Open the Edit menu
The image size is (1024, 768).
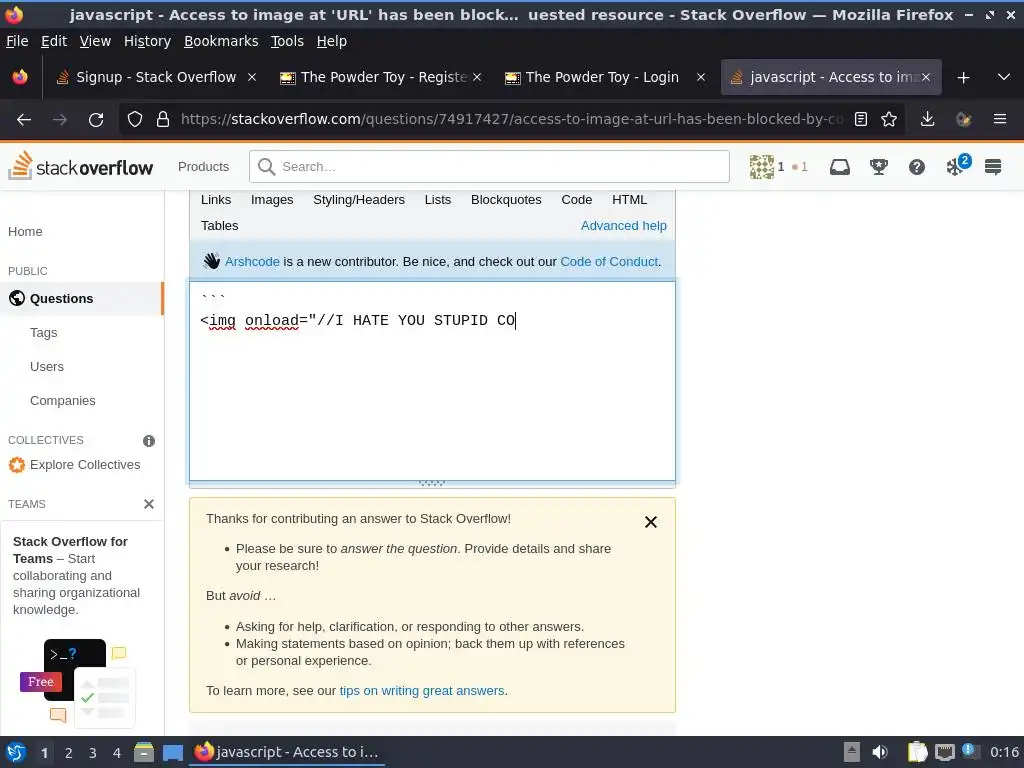54,41
